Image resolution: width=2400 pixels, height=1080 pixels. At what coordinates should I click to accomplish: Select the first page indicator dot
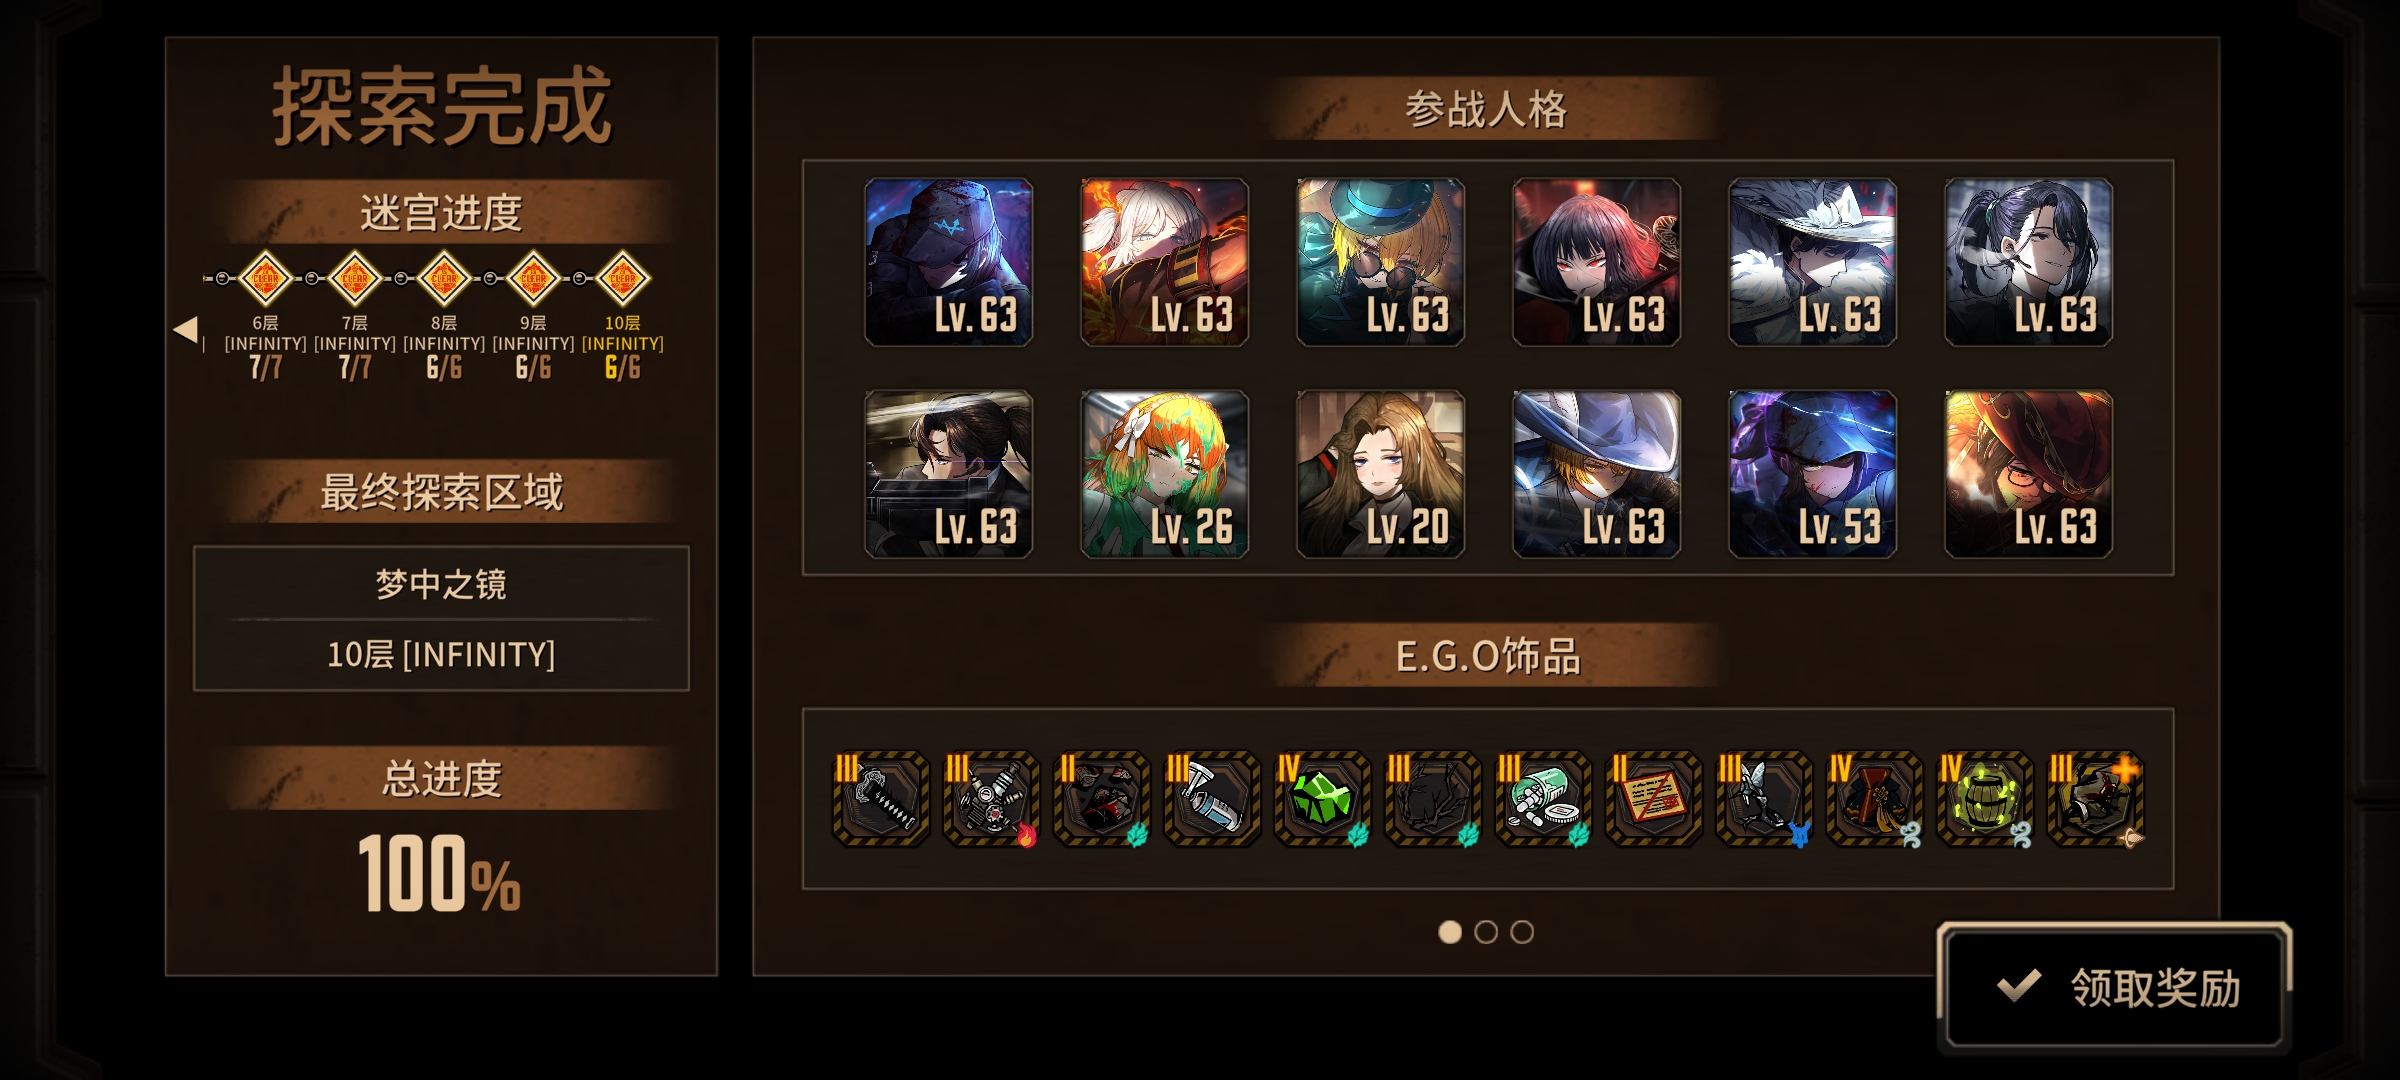(x=1450, y=932)
